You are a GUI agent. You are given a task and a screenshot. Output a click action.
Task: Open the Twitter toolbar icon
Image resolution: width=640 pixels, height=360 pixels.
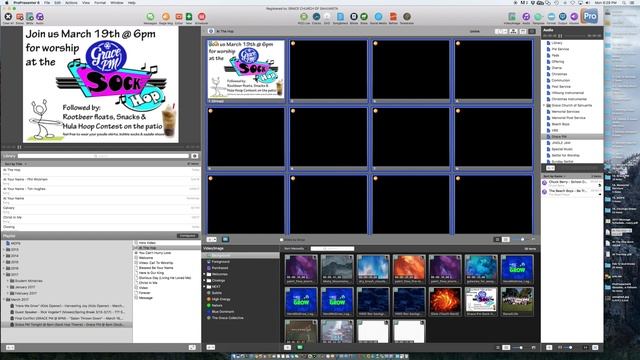[393, 17]
